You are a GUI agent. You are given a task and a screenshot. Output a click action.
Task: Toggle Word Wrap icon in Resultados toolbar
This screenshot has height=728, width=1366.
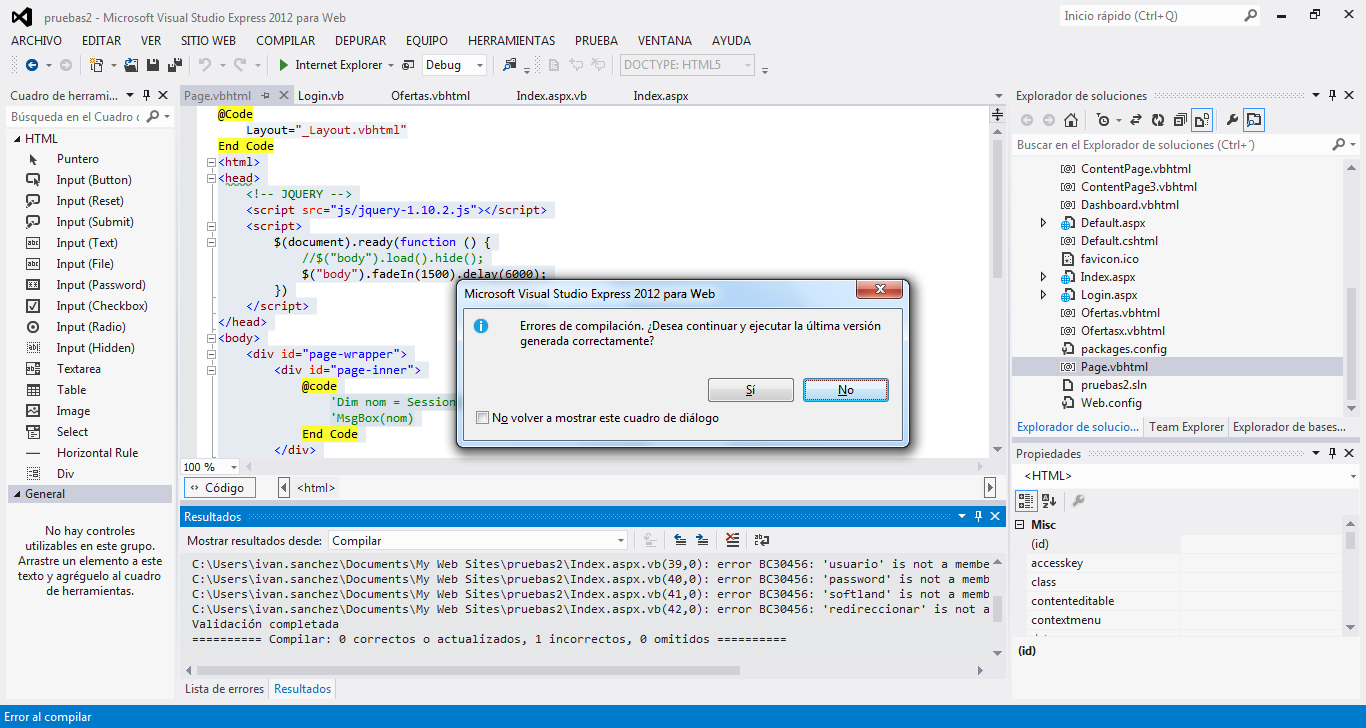(x=762, y=540)
